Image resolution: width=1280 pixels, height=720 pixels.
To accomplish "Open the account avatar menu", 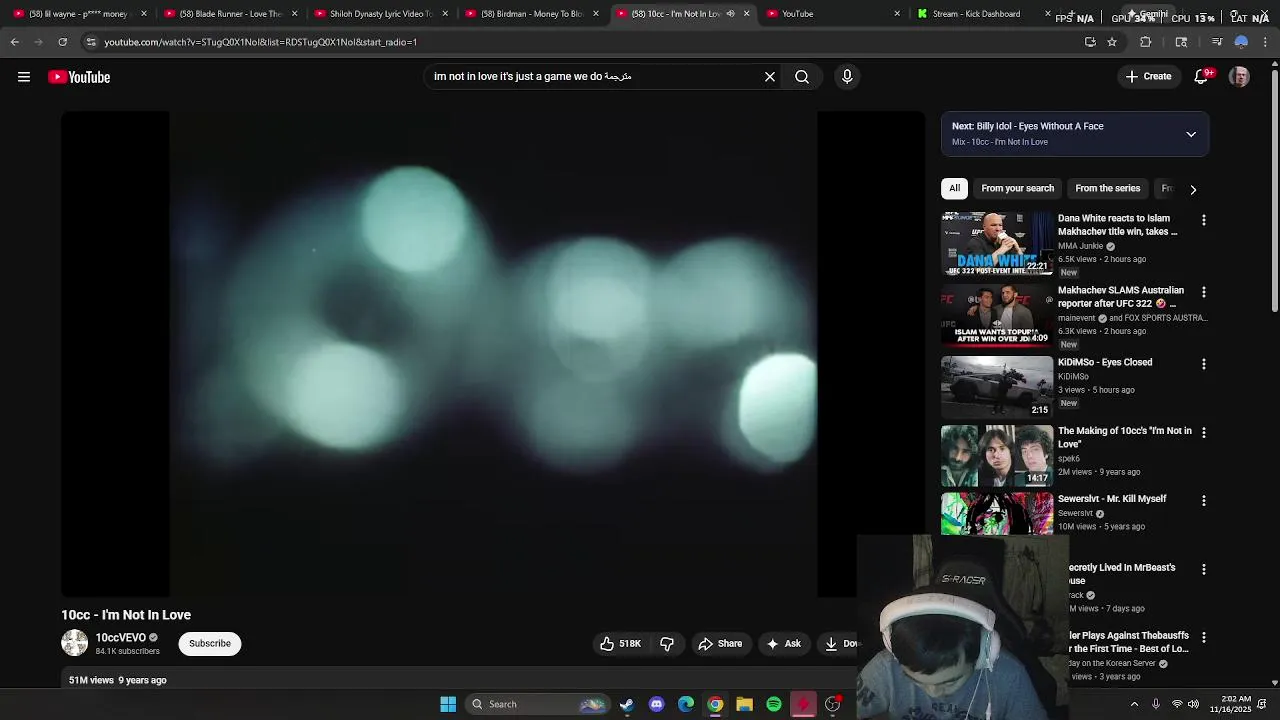I will click(x=1239, y=77).
